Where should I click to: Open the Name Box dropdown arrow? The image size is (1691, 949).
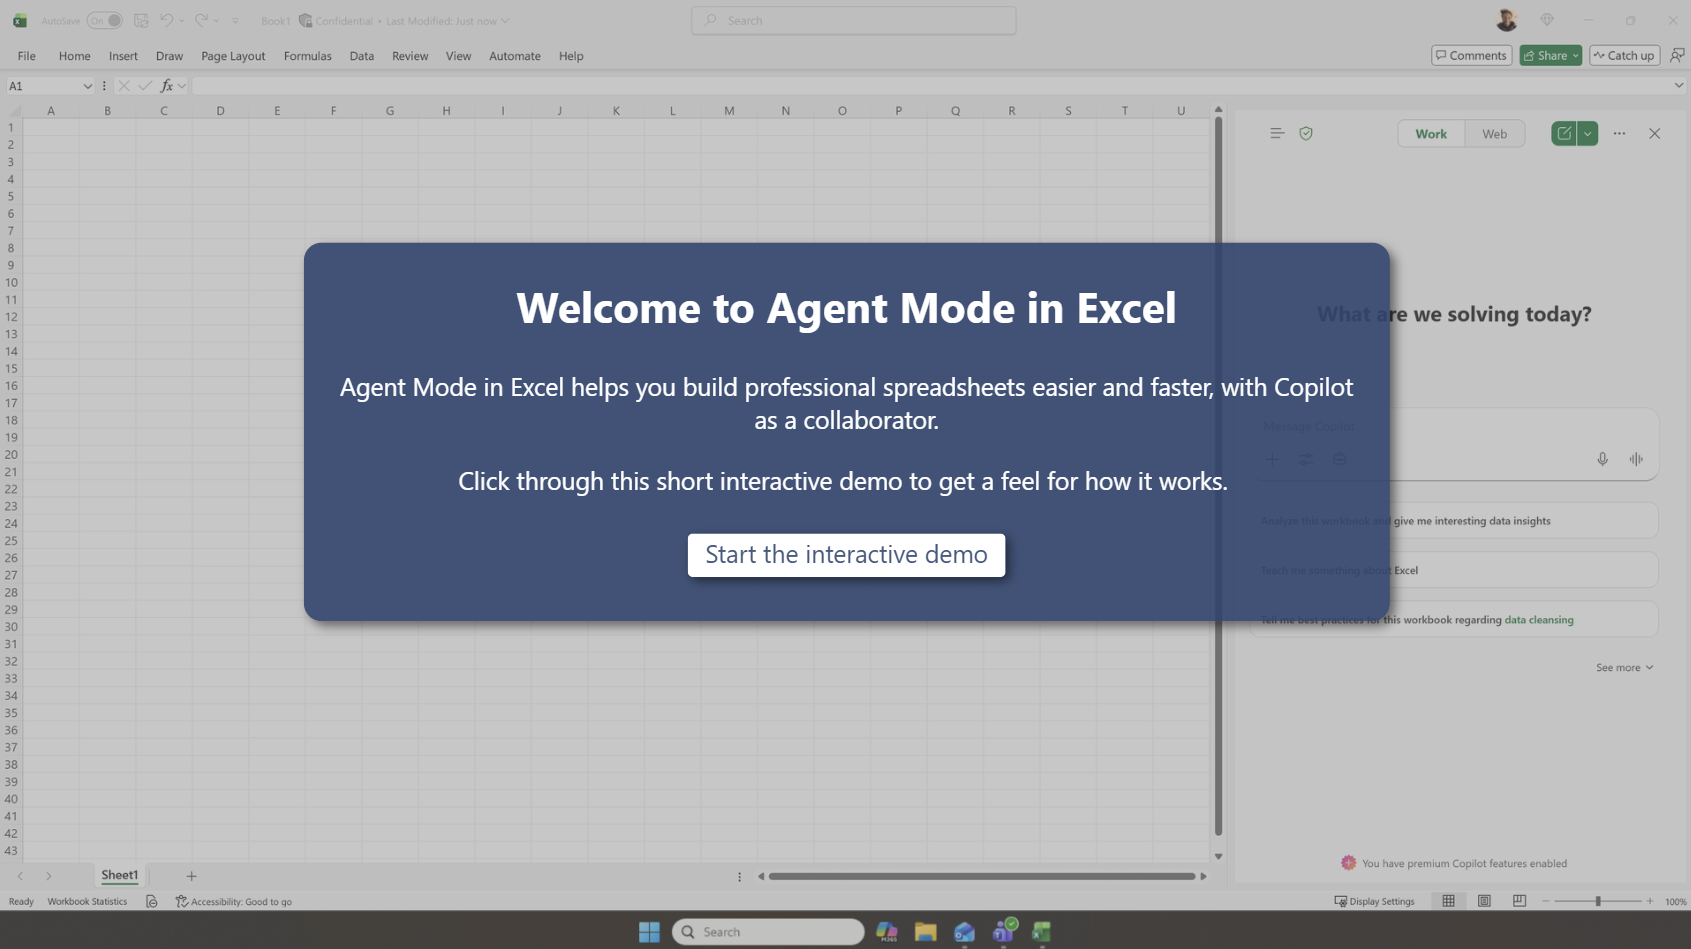click(87, 86)
